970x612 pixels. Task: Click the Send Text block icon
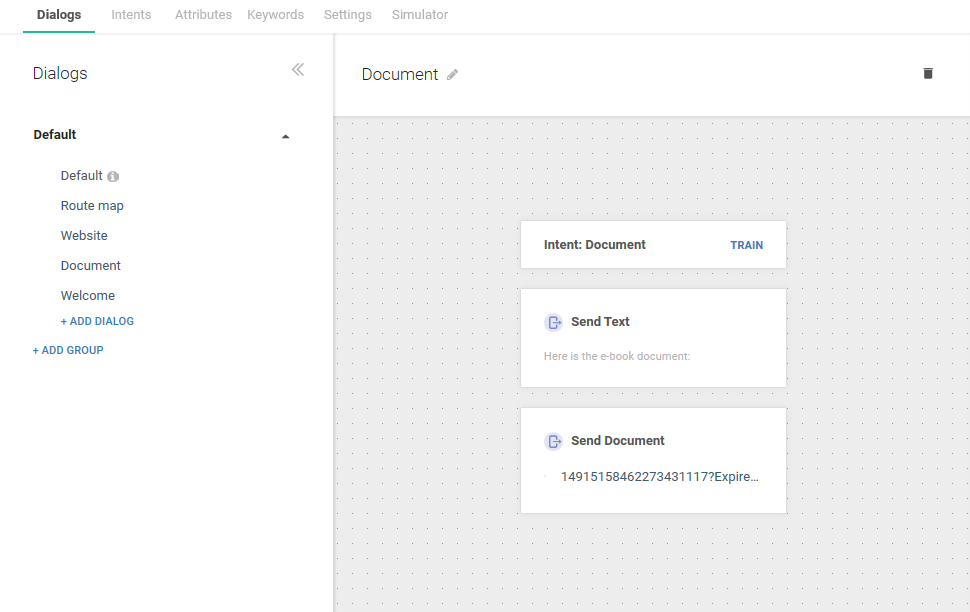[x=553, y=322]
